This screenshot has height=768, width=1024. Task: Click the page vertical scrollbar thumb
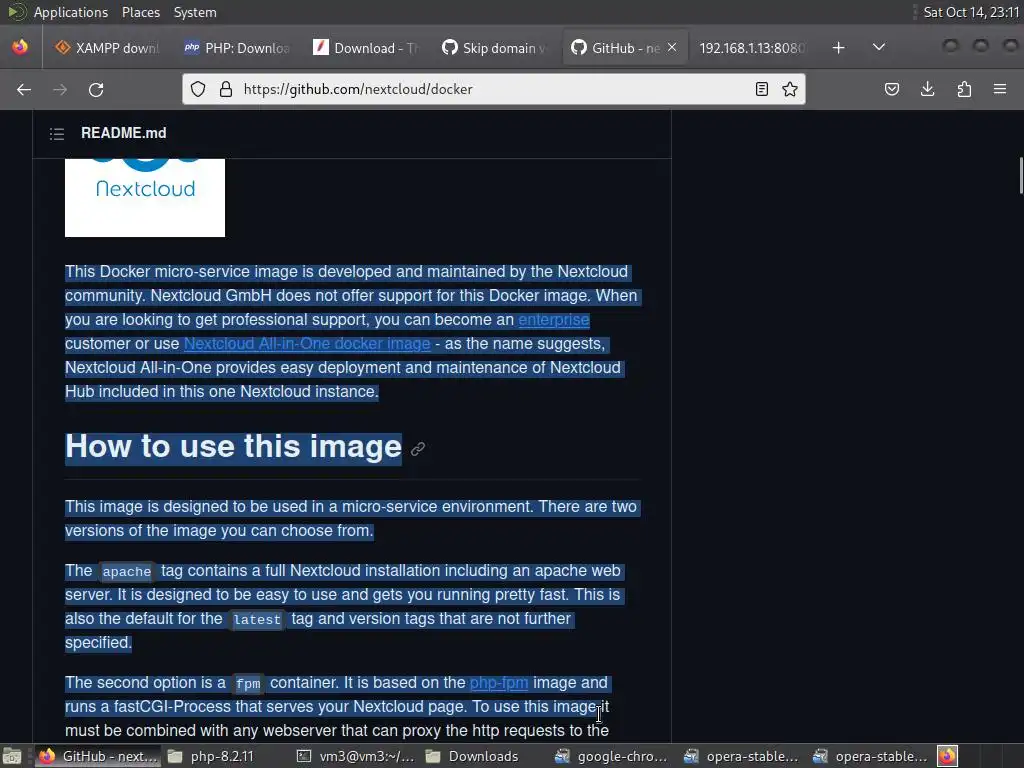(x=1020, y=175)
